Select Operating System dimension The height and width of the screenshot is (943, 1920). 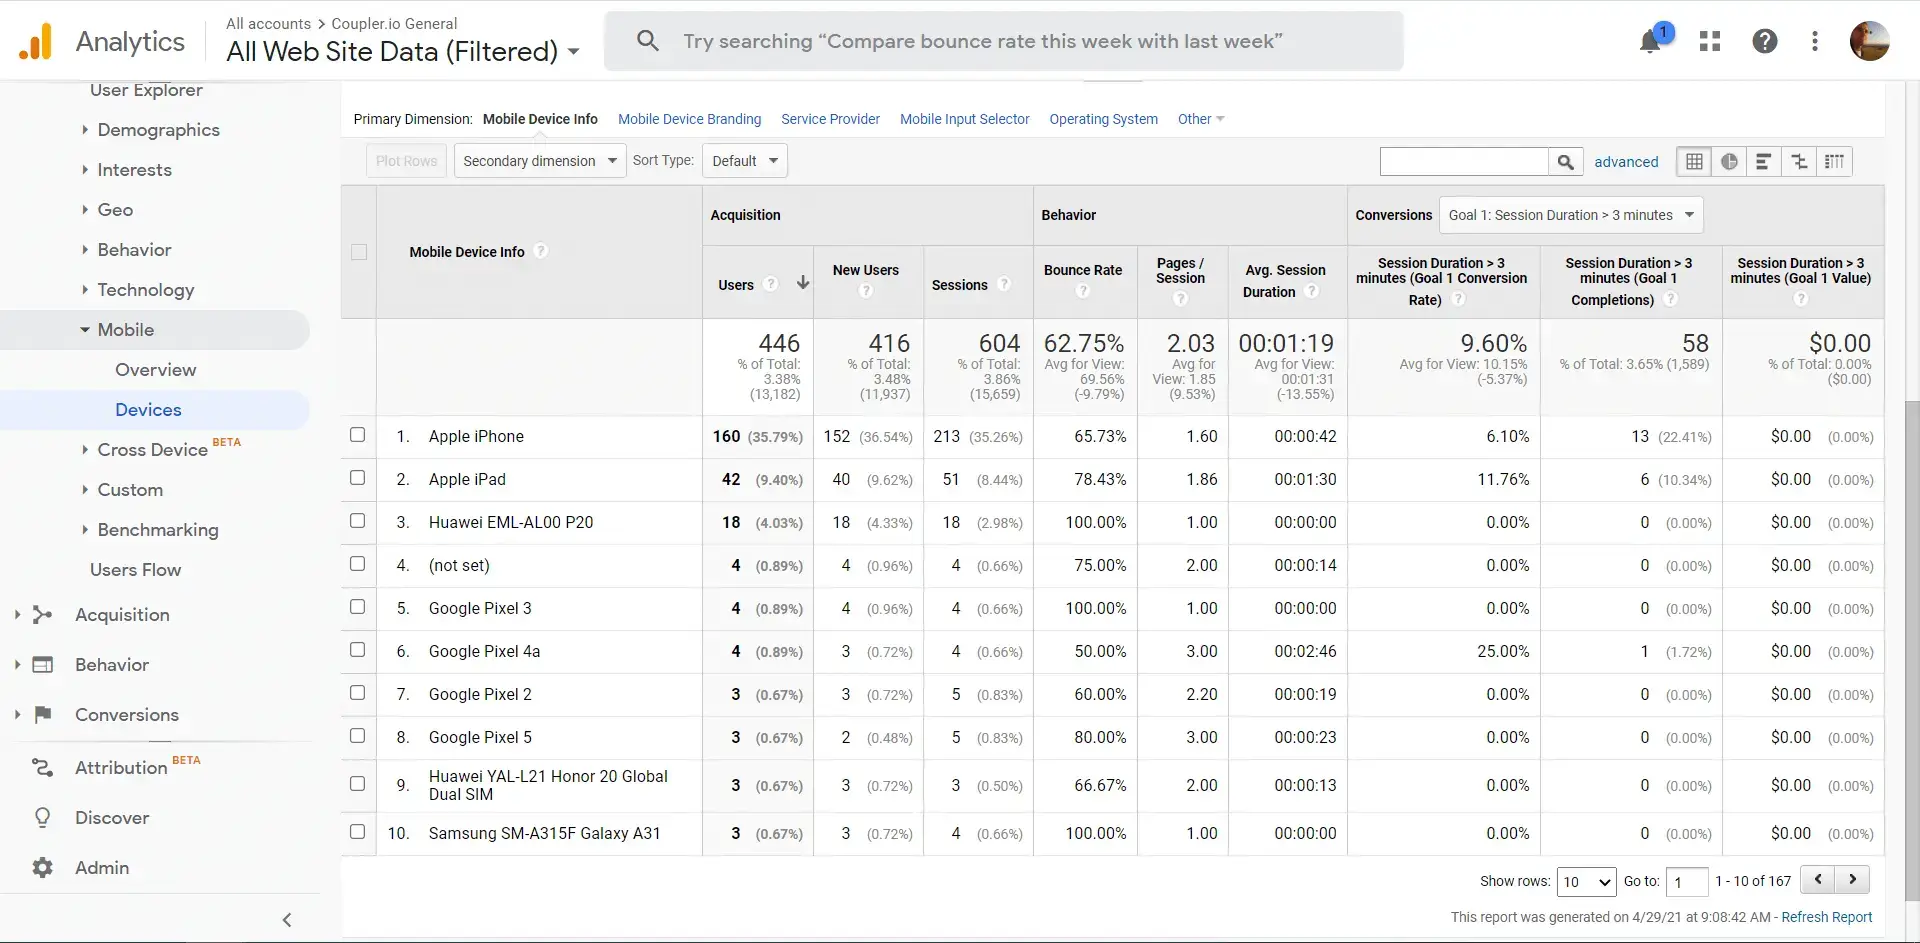(1103, 119)
